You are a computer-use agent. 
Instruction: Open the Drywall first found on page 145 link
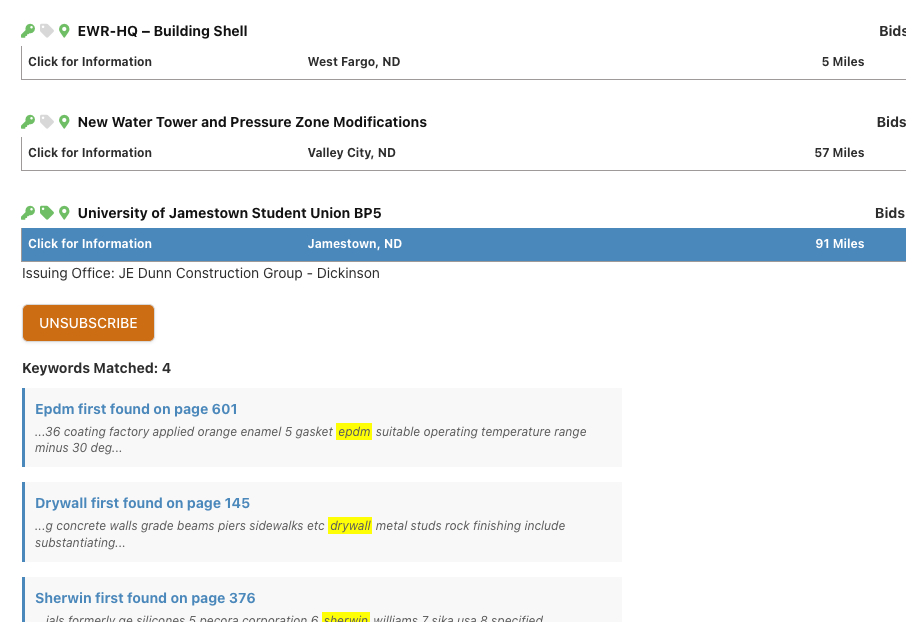pyautogui.click(x=142, y=503)
